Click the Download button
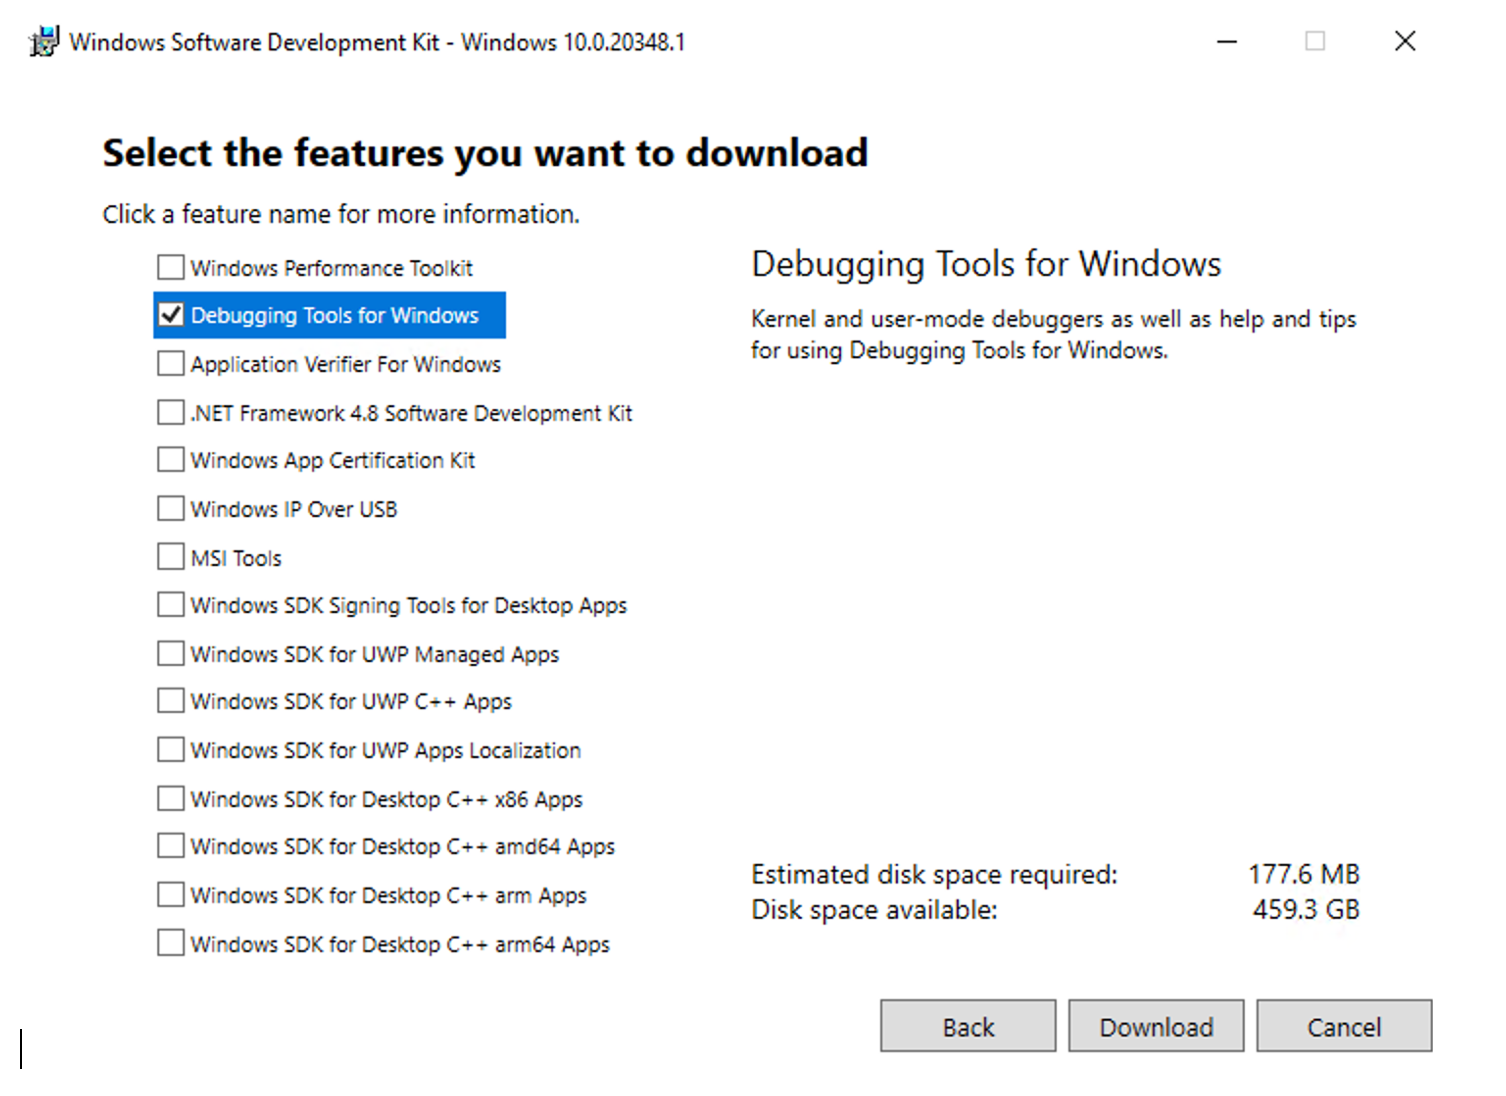The height and width of the screenshot is (1096, 1506). (1156, 1026)
